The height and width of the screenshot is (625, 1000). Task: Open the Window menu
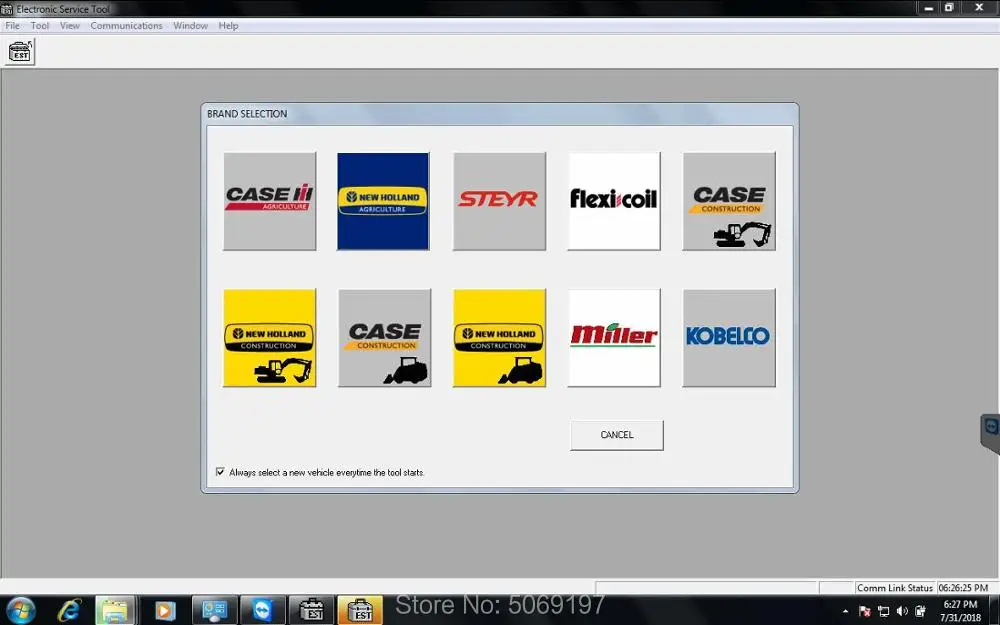pos(190,26)
